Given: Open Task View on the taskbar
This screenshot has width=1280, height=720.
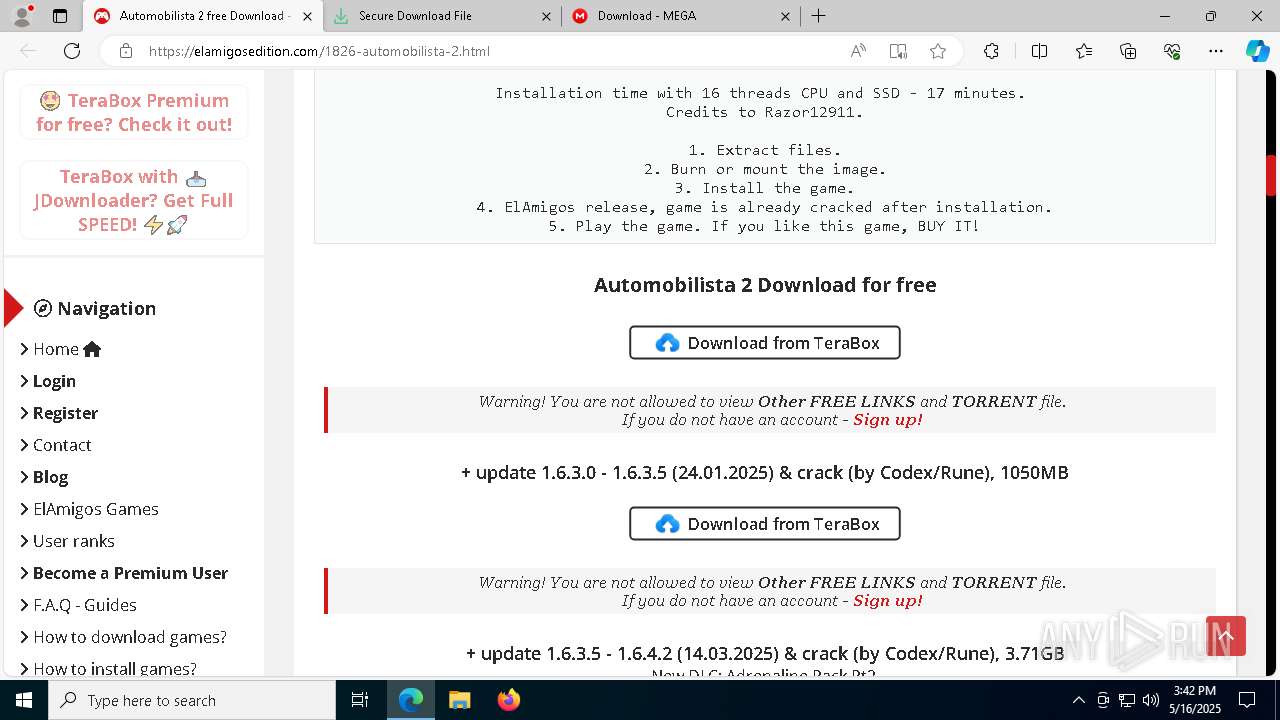Looking at the screenshot, I should pos(360,700).
